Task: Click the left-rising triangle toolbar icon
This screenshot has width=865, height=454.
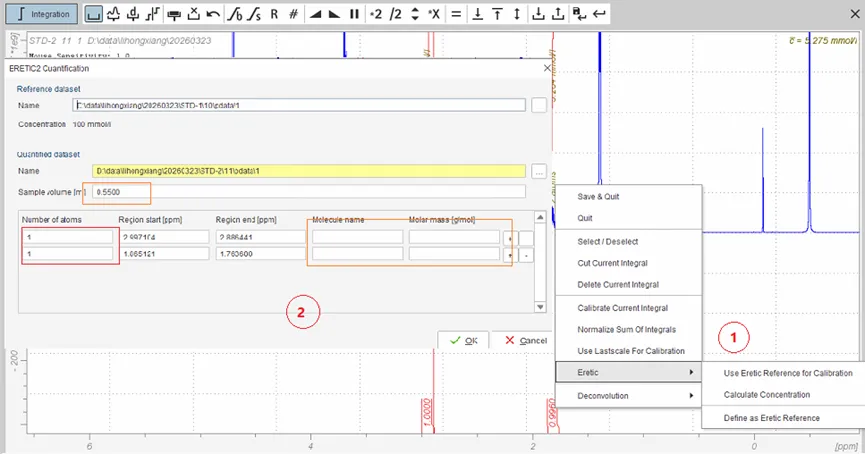Action: tap(315, 14)
